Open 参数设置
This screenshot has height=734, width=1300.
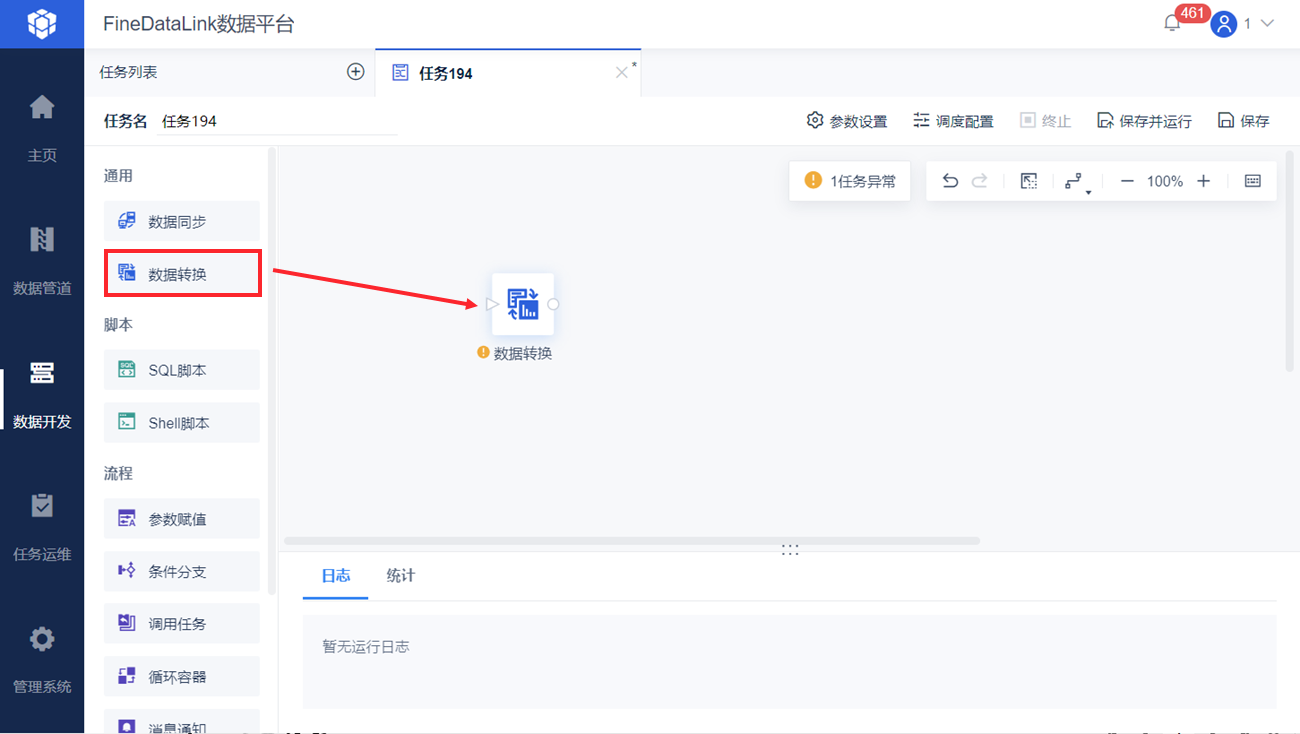pyautogui.click(x=847, y=121)
